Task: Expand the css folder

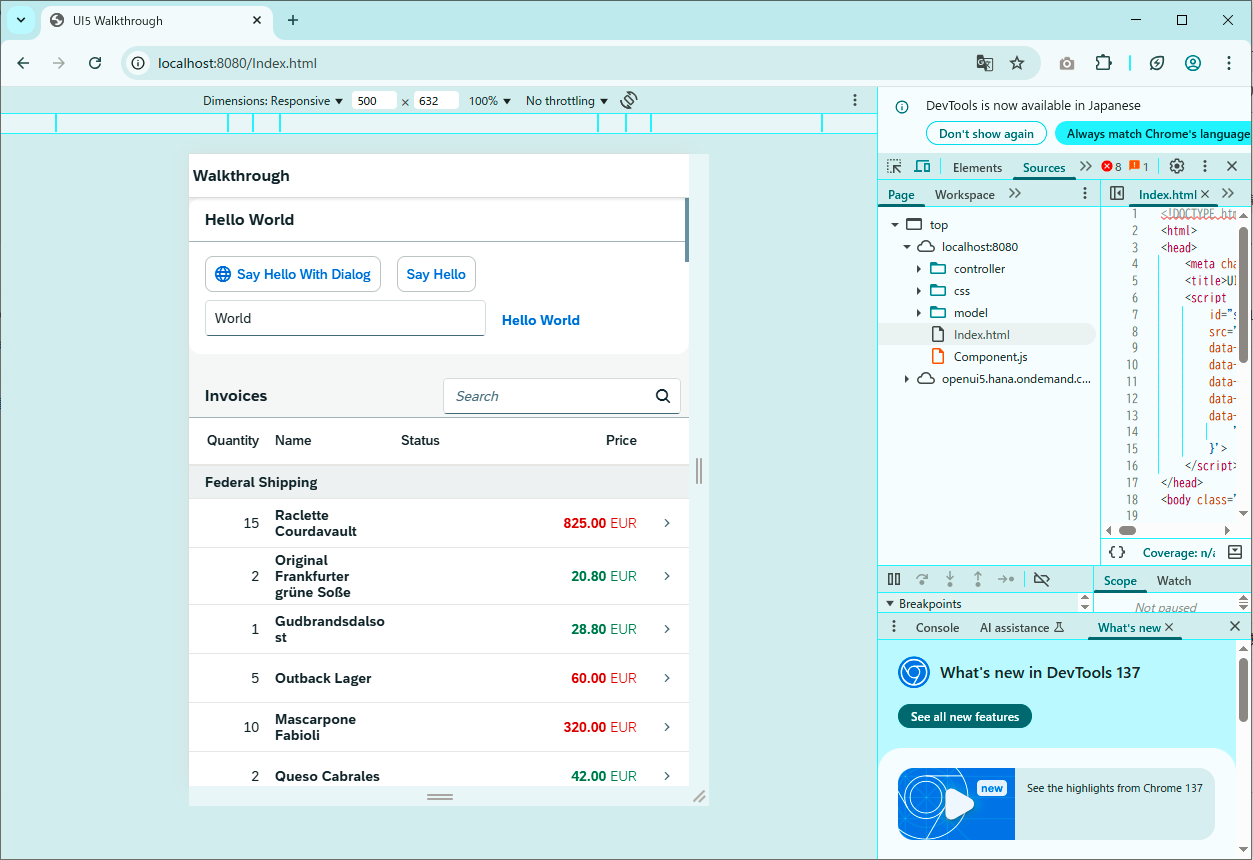Action: [x=919, y=291]
